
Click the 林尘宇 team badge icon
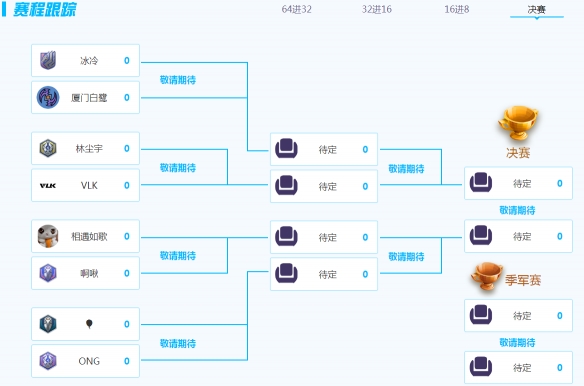pos(48,148)
